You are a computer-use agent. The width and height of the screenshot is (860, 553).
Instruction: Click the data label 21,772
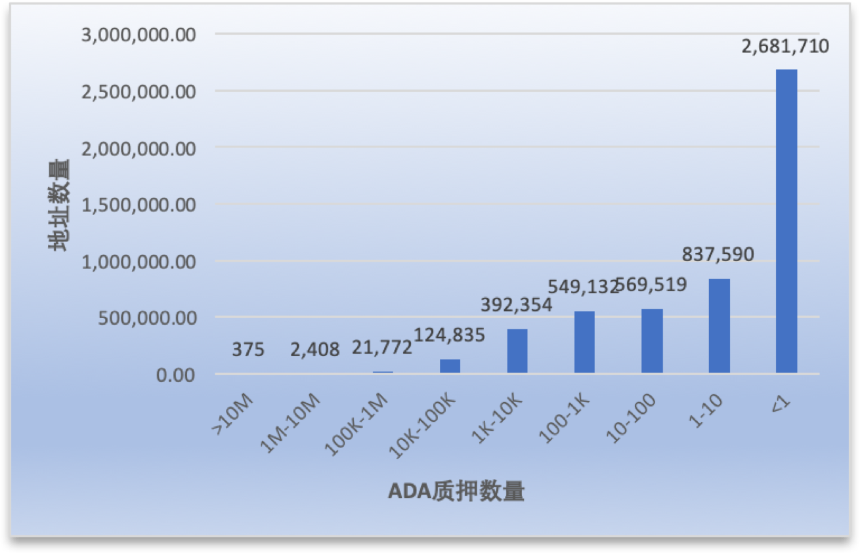(382, 347)
